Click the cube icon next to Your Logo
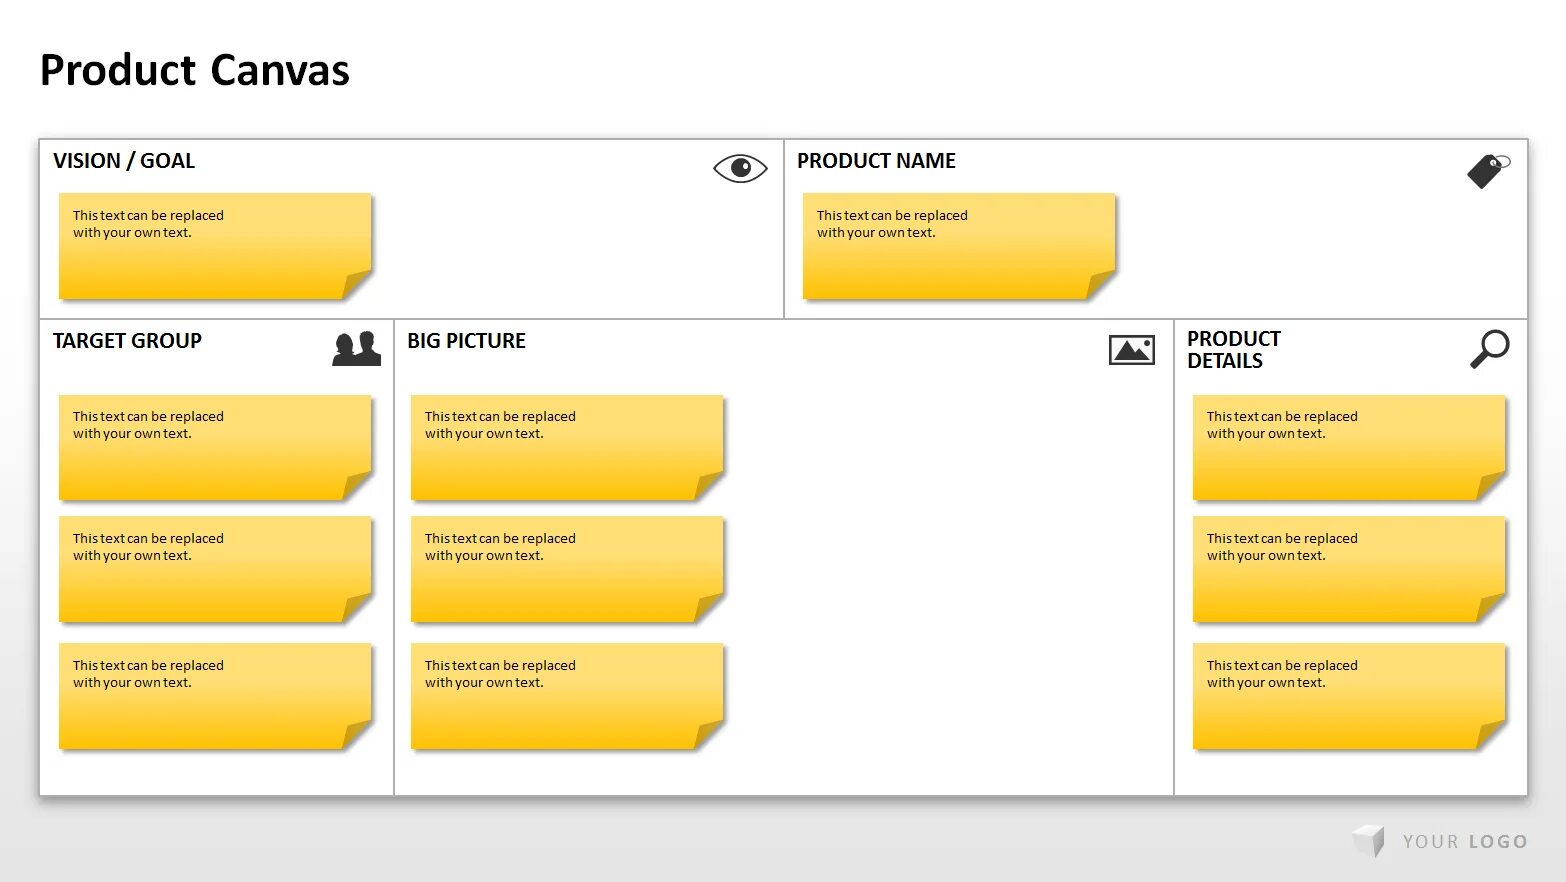Screen dimensions: 1566x882 coord(1366,841)
